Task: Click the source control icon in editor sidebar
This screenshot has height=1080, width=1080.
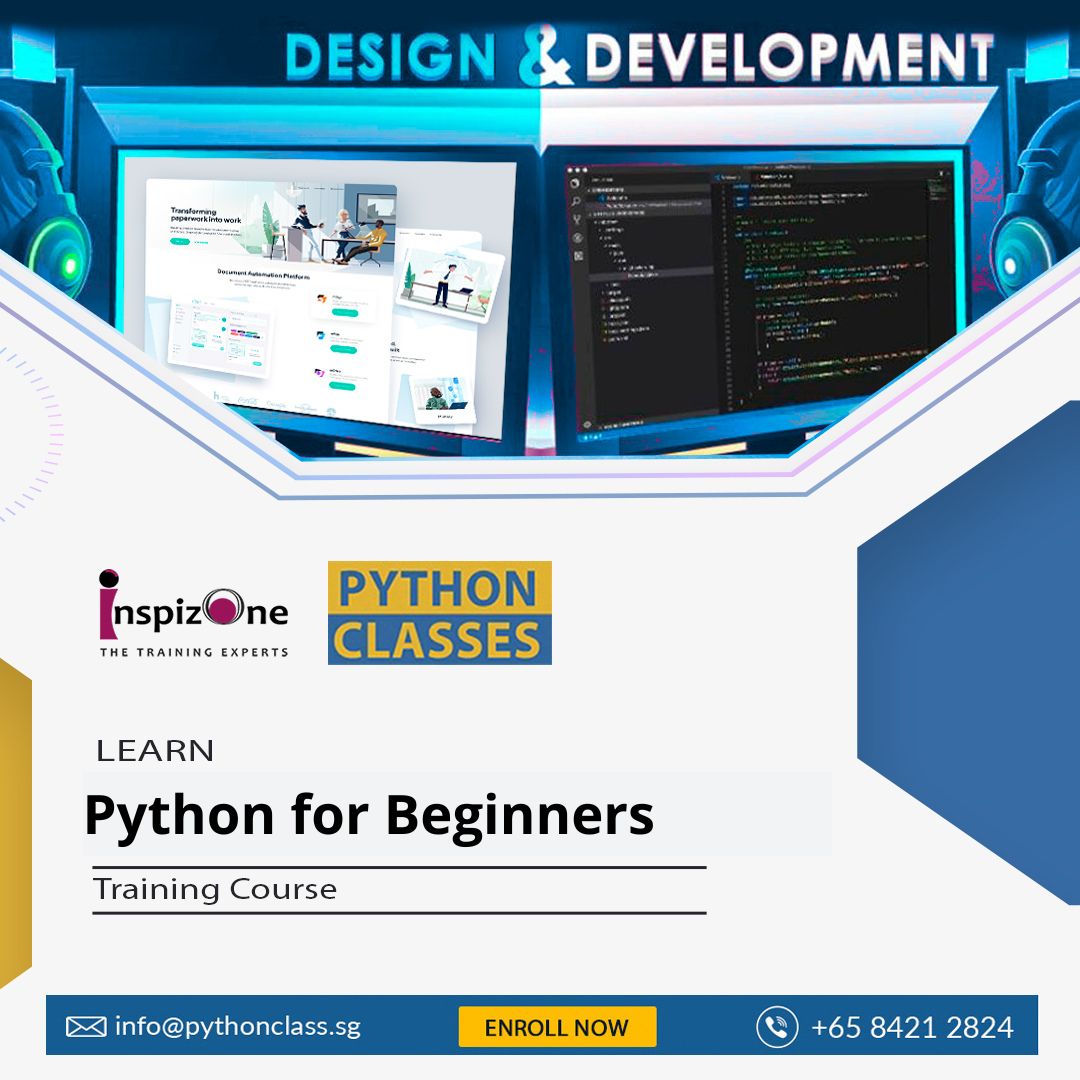Action: coord(577,220)
